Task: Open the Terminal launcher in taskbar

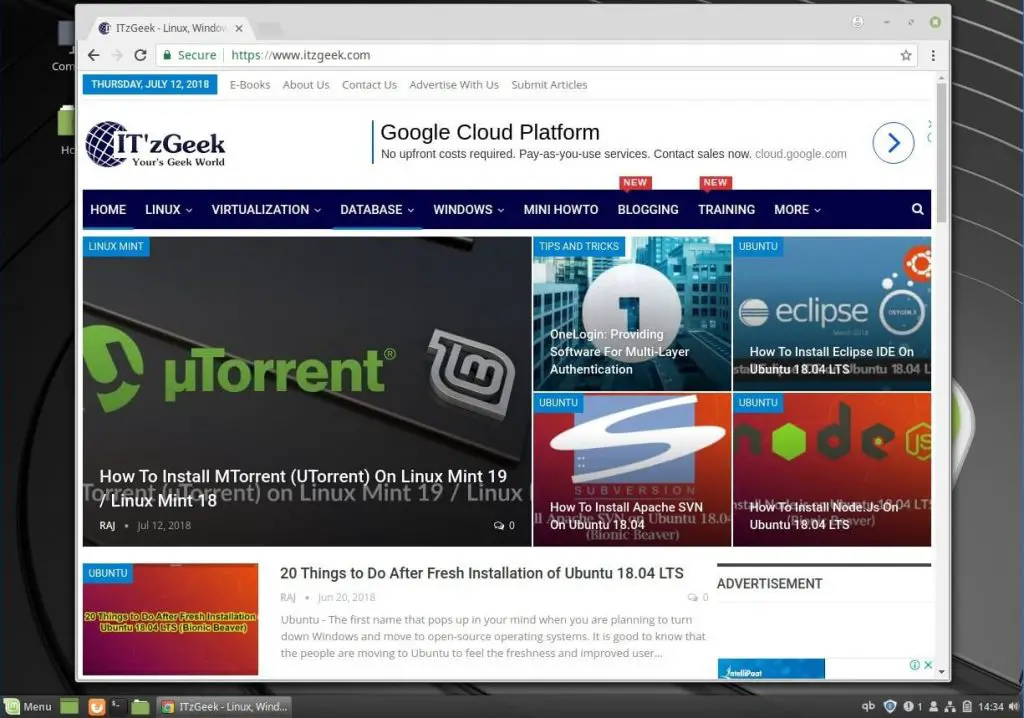Action: 117,706
